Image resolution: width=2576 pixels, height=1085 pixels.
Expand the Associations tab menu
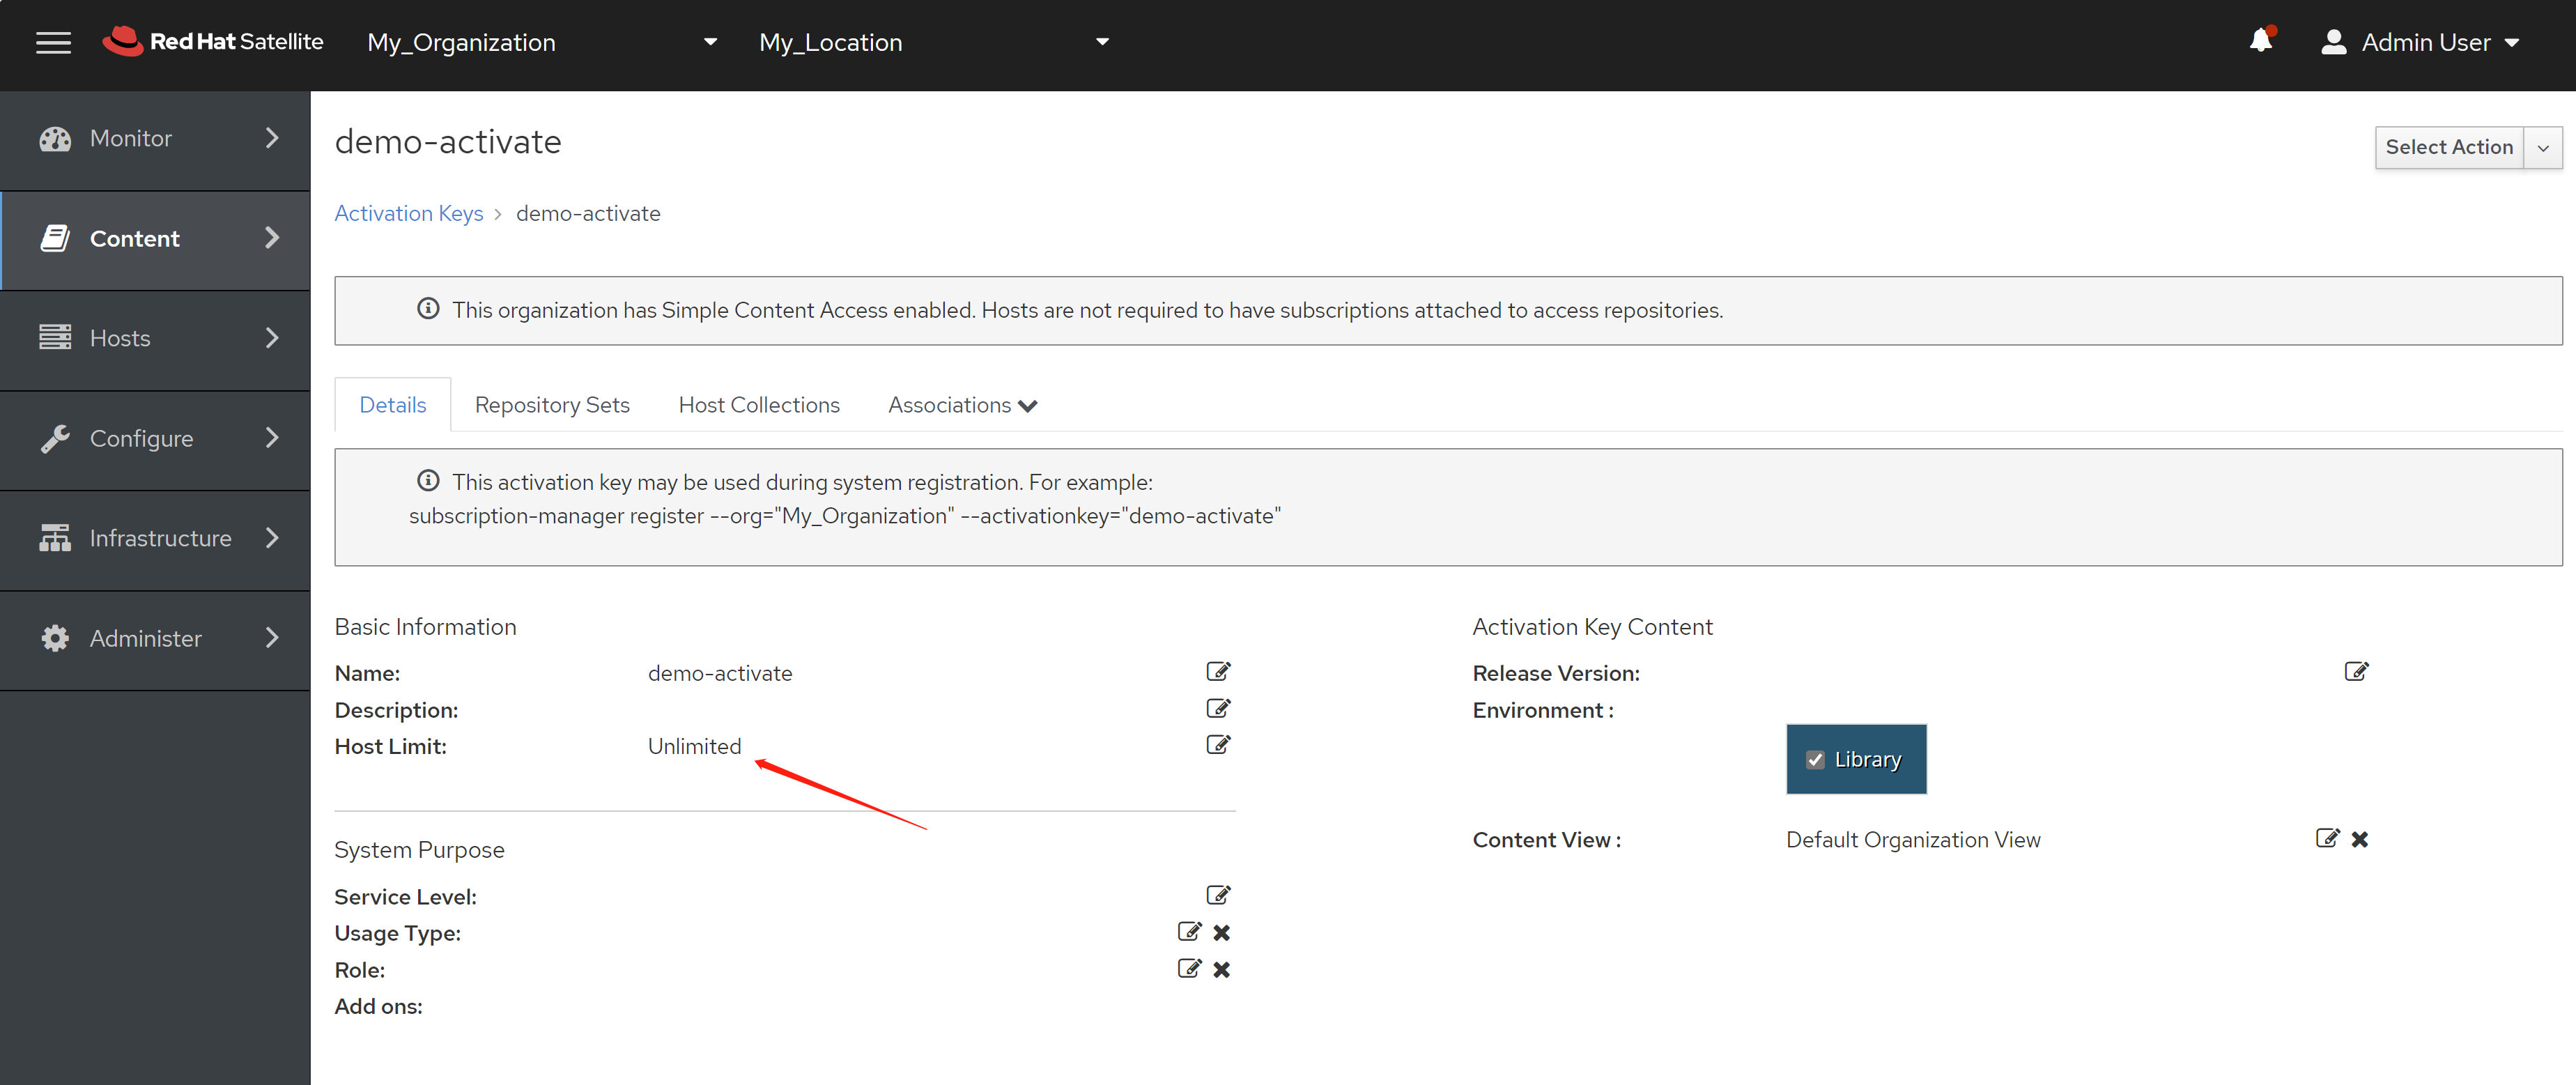click(962, 405)
